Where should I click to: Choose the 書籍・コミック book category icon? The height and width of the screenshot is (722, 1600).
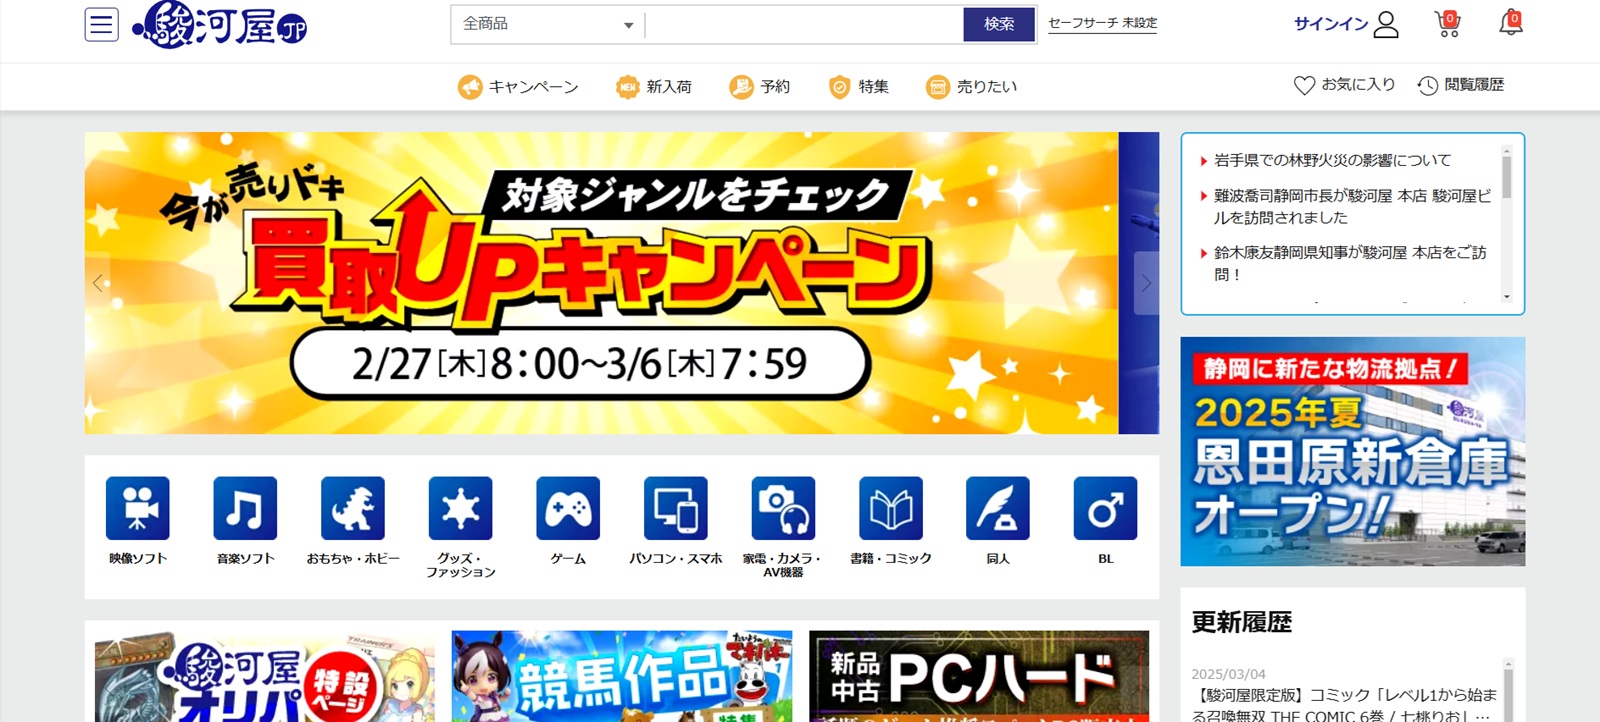[x=890, y=509]
